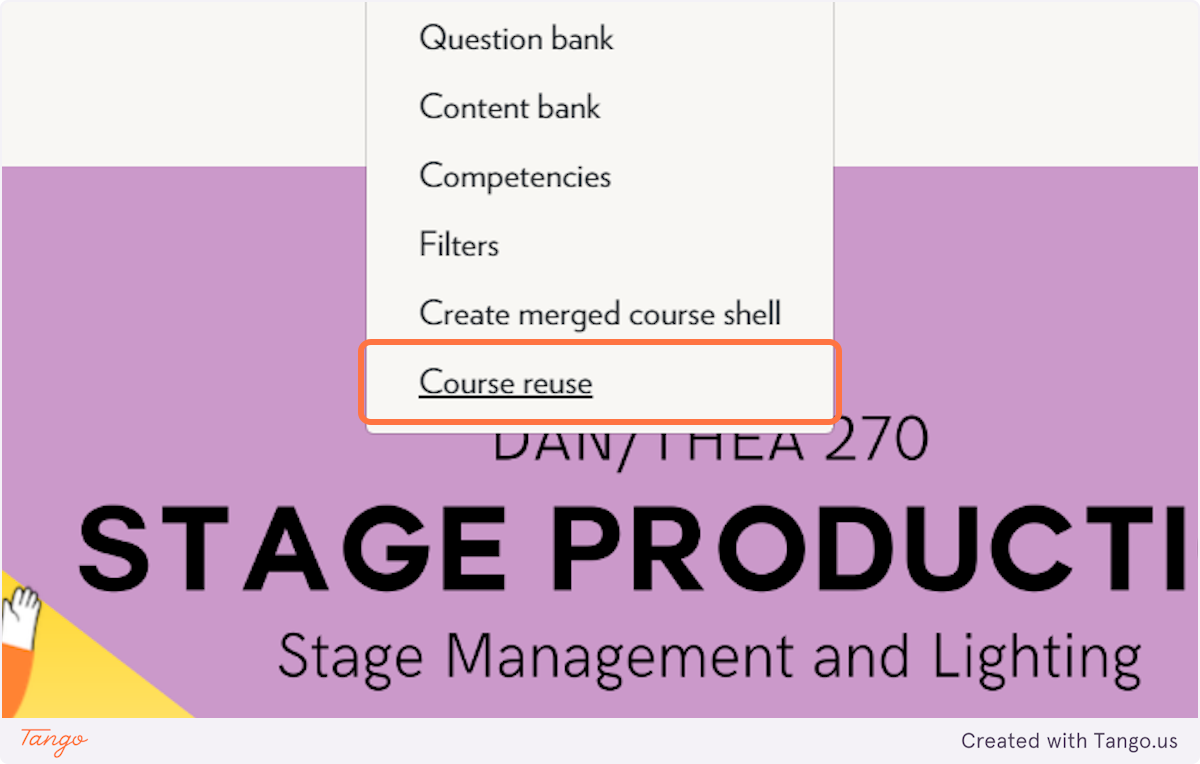Open the Created with Tango.us link
This screenshot has width=1200, height=764.
pos(1069,741)
